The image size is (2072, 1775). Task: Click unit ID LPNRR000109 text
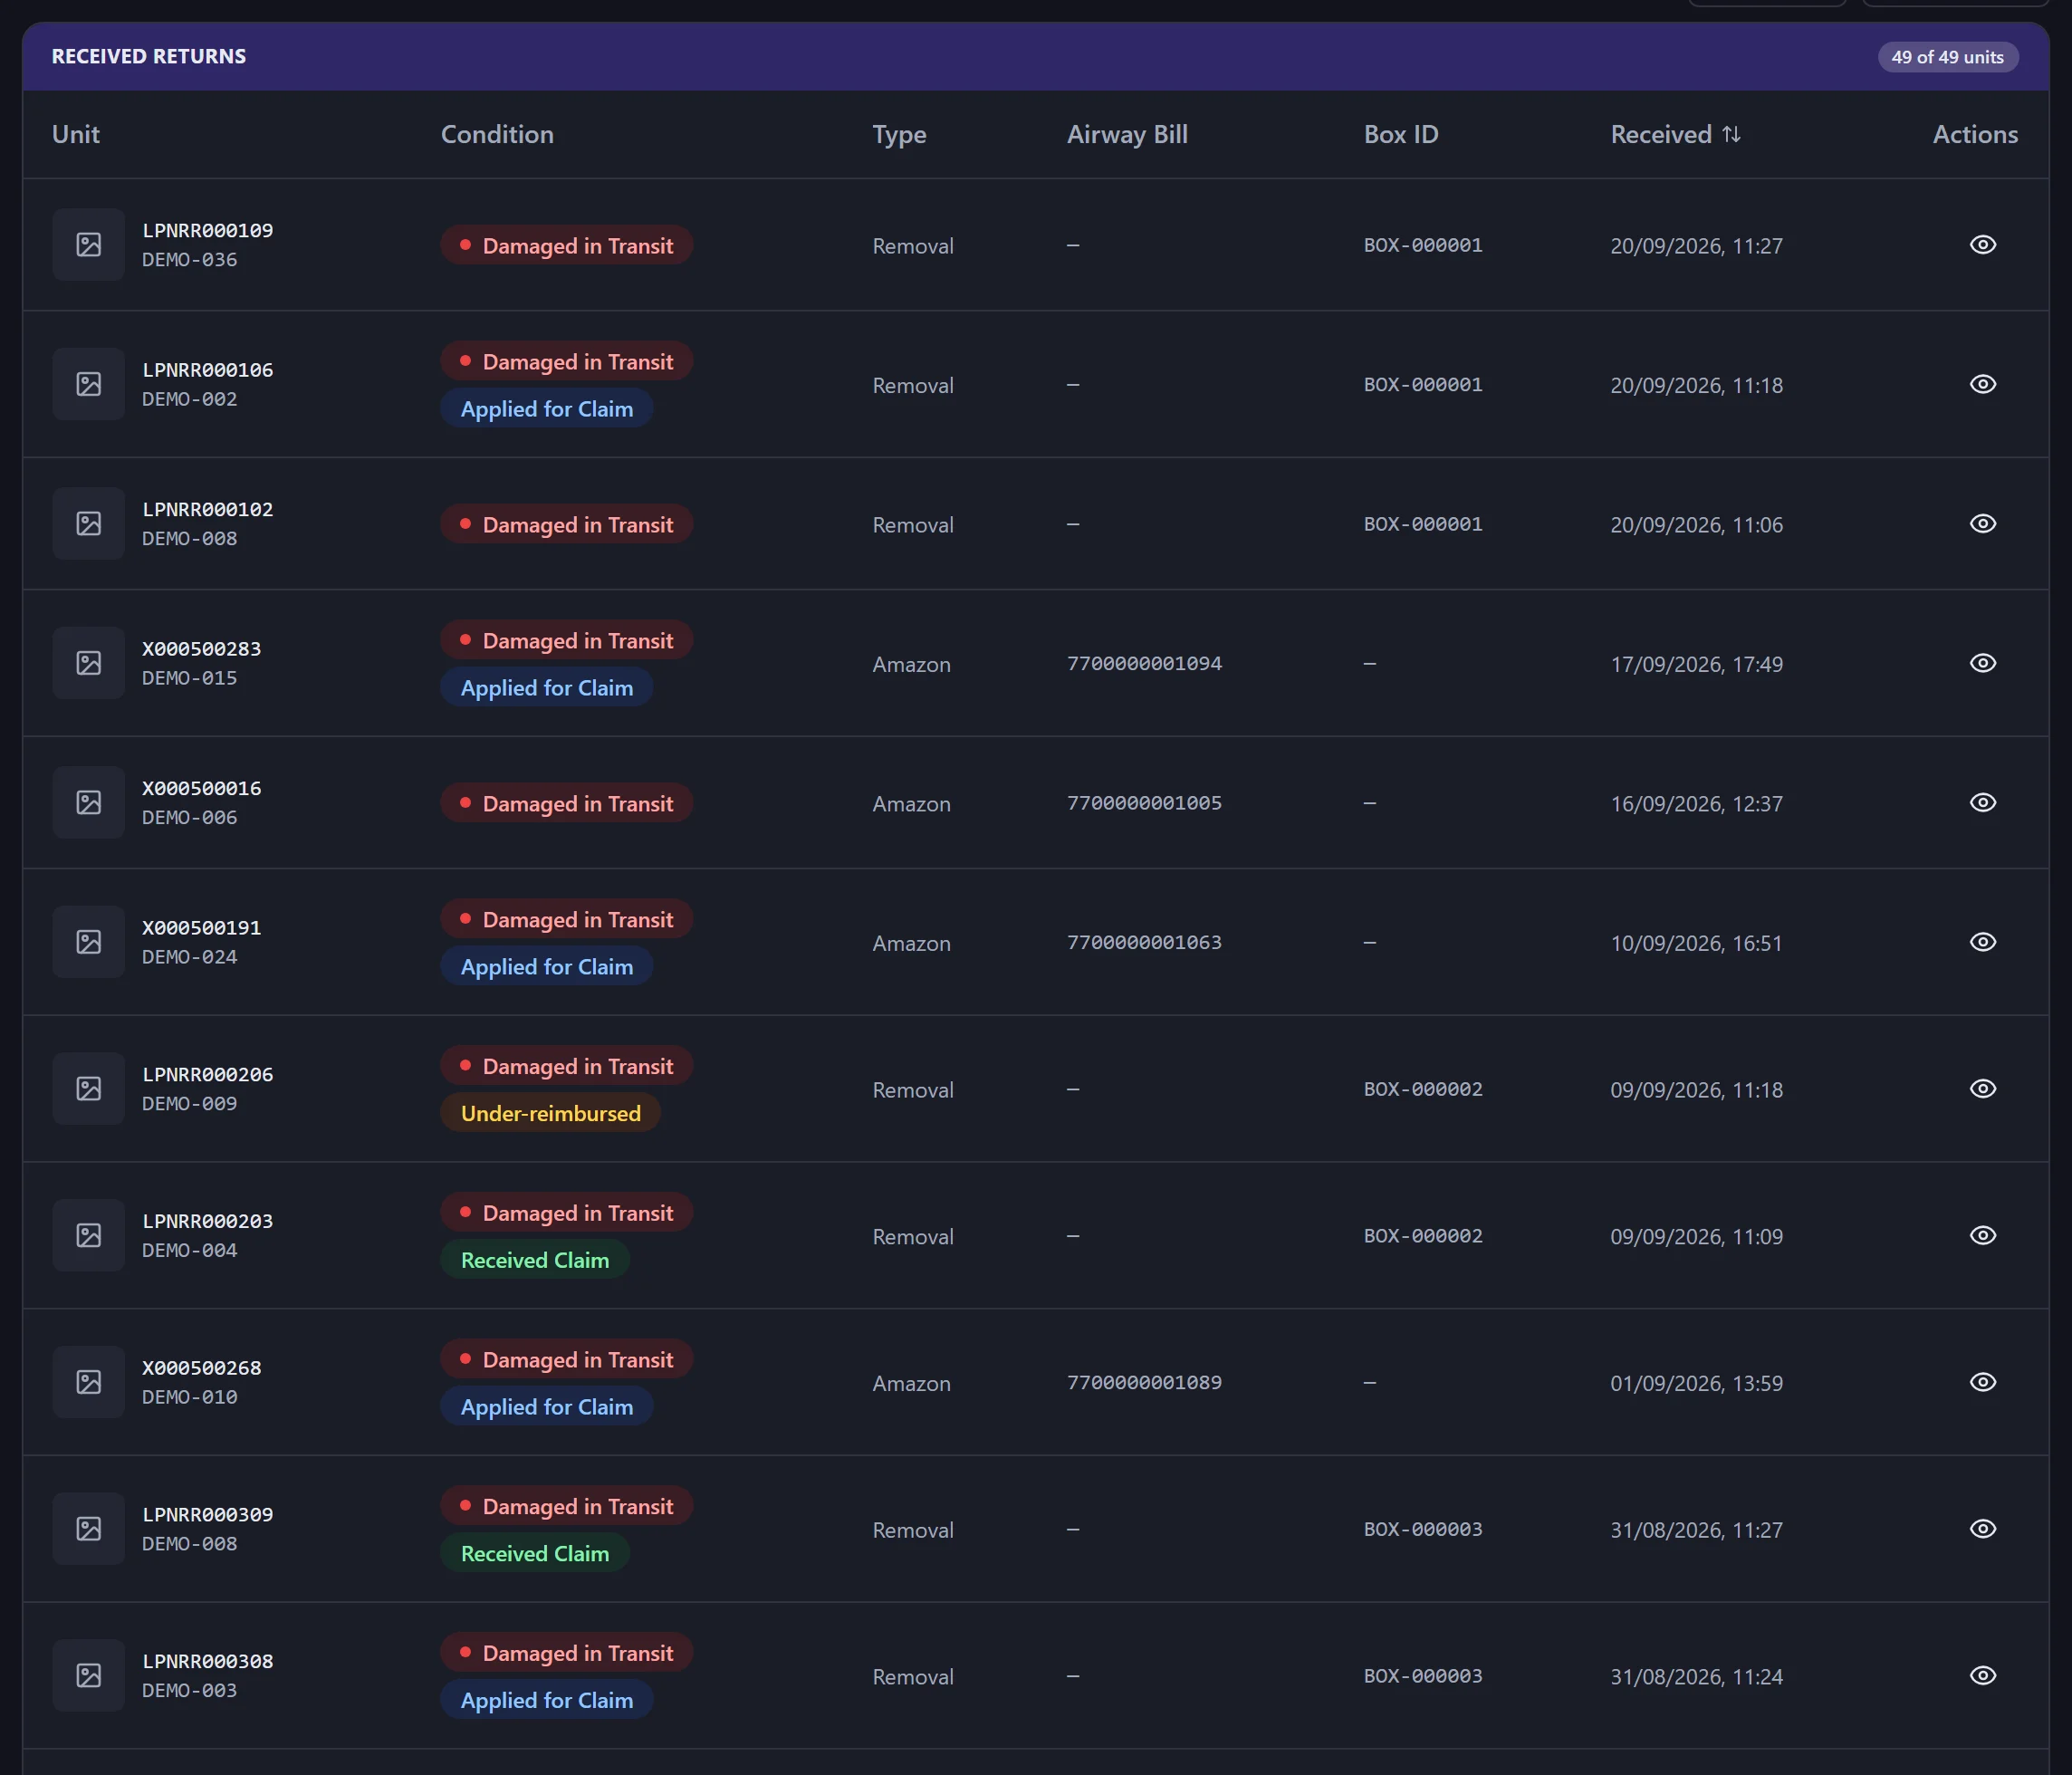tap(208, 230)
